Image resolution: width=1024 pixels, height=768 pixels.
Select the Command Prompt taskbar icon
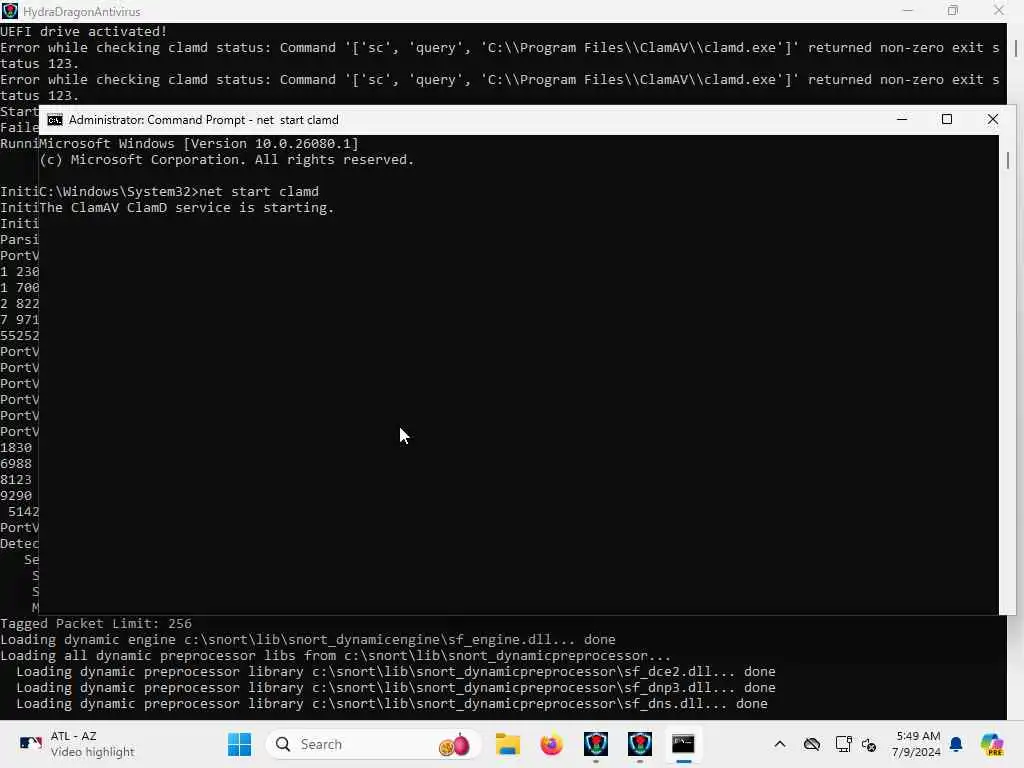click(x=684, y=744)
